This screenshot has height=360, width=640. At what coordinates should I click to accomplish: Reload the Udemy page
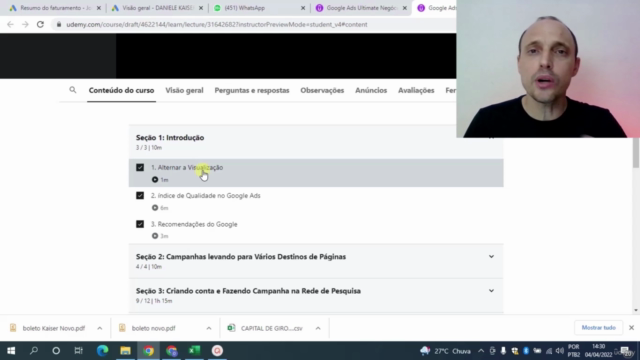[40, 24]
